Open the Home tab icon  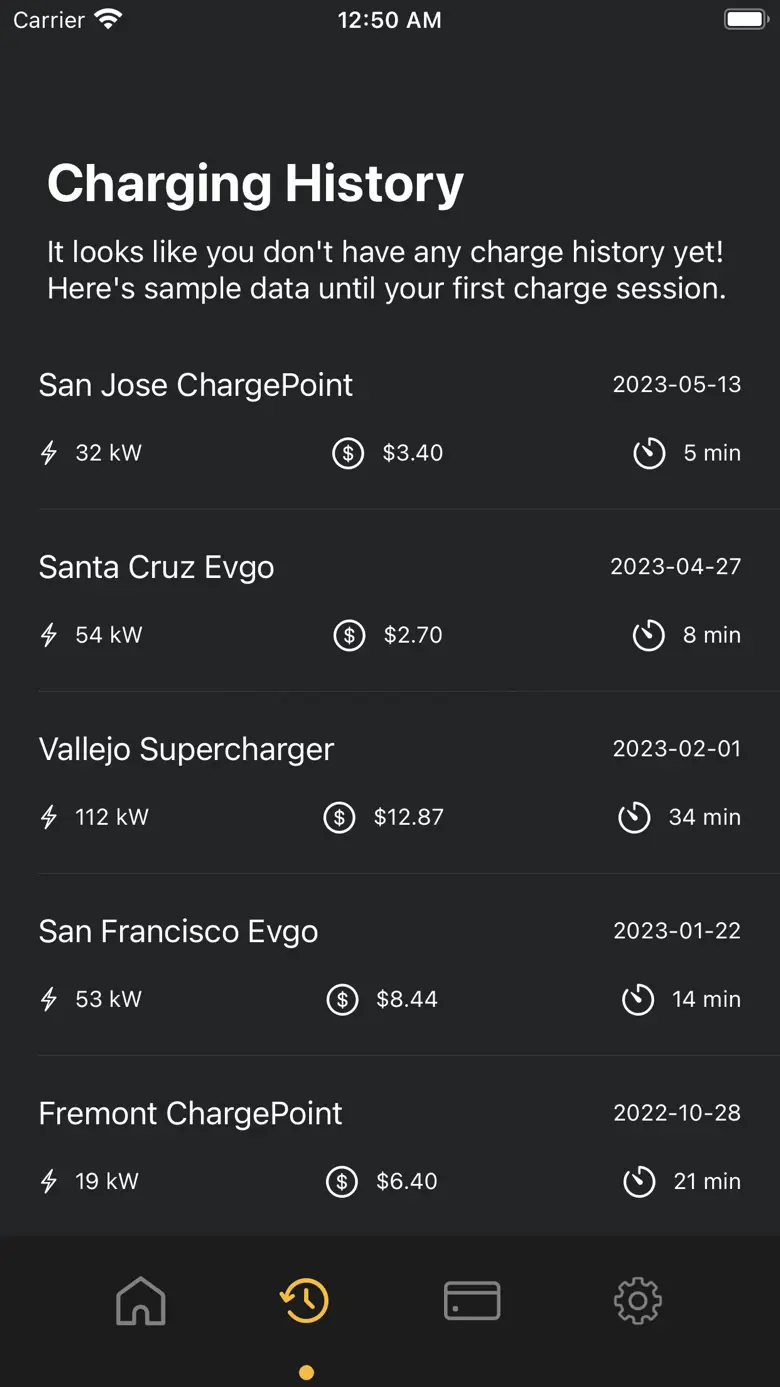point(141,1301)
